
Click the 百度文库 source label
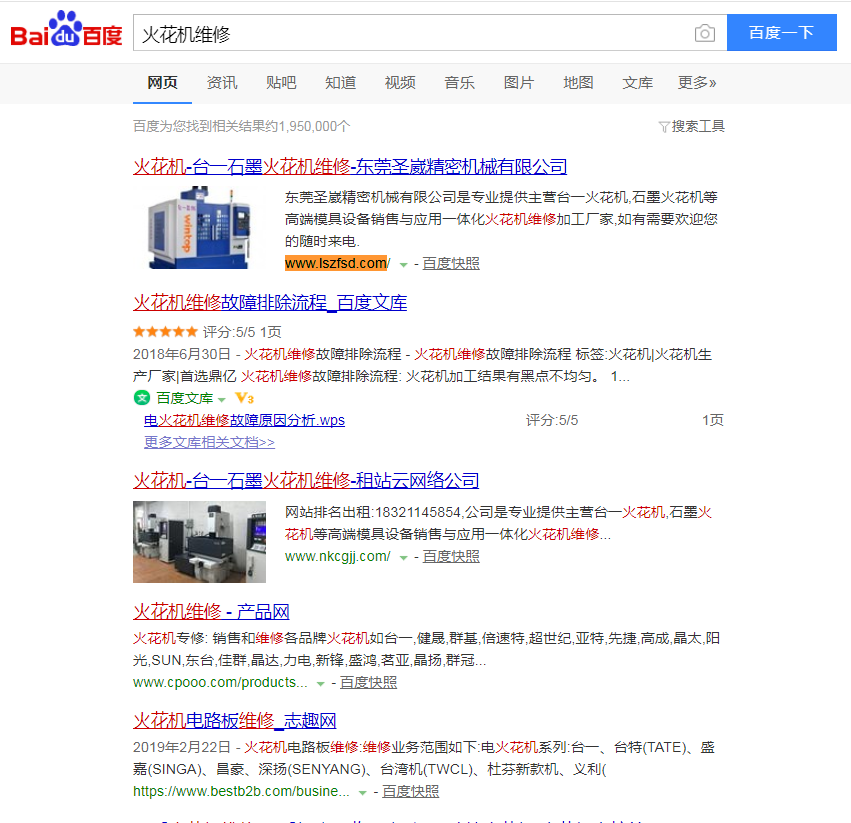(185, 398)
